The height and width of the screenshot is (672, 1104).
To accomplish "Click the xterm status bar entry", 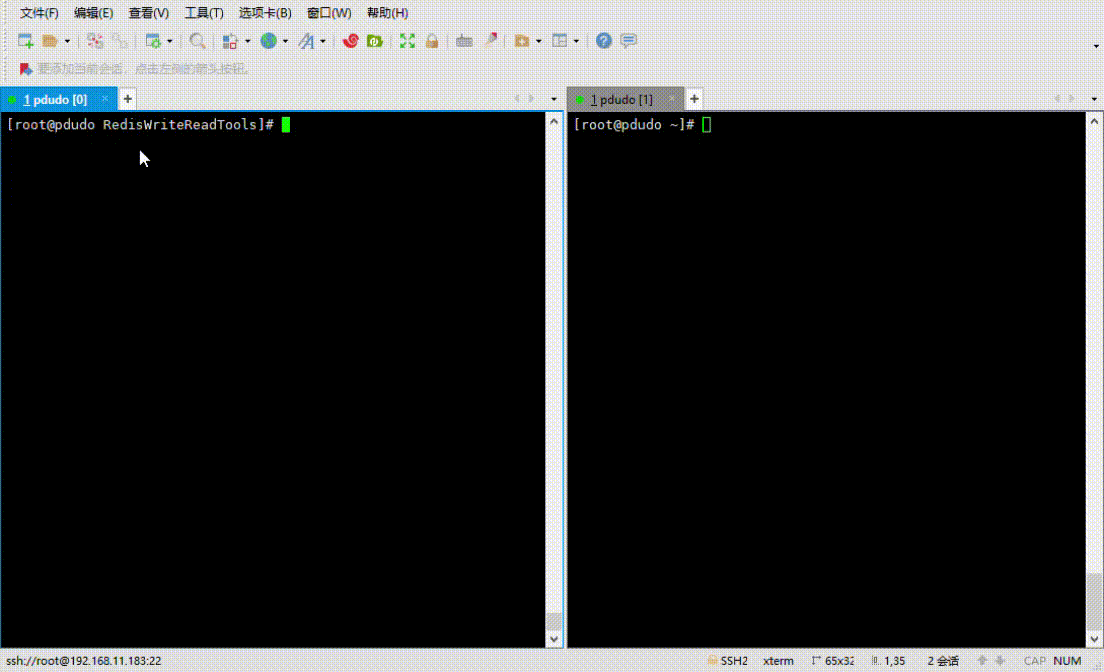I will pos(778,661).
